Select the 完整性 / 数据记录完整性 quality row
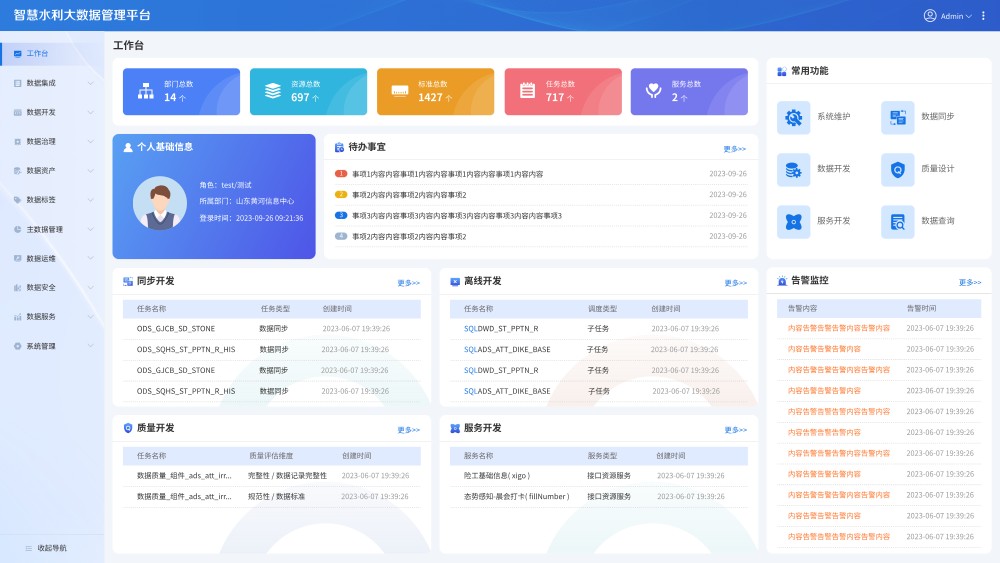This screenshot has height=563, width=1000. [x=272, y=476]
